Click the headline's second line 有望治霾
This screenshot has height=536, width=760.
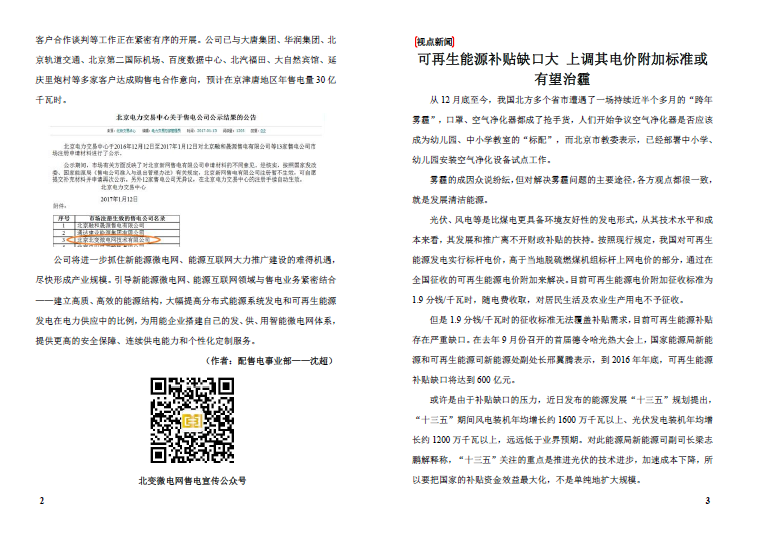click(x=562, y=79)
